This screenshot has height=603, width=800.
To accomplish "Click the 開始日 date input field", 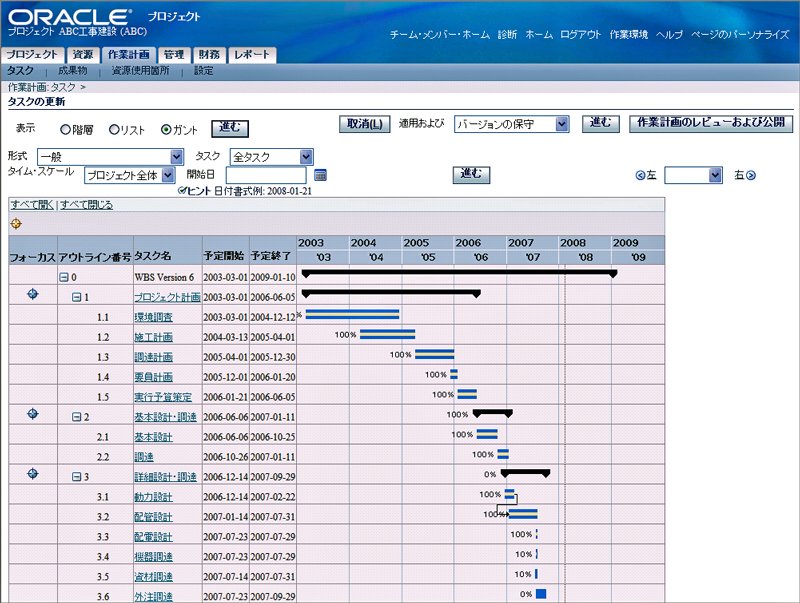I will (x=266, y=175).
